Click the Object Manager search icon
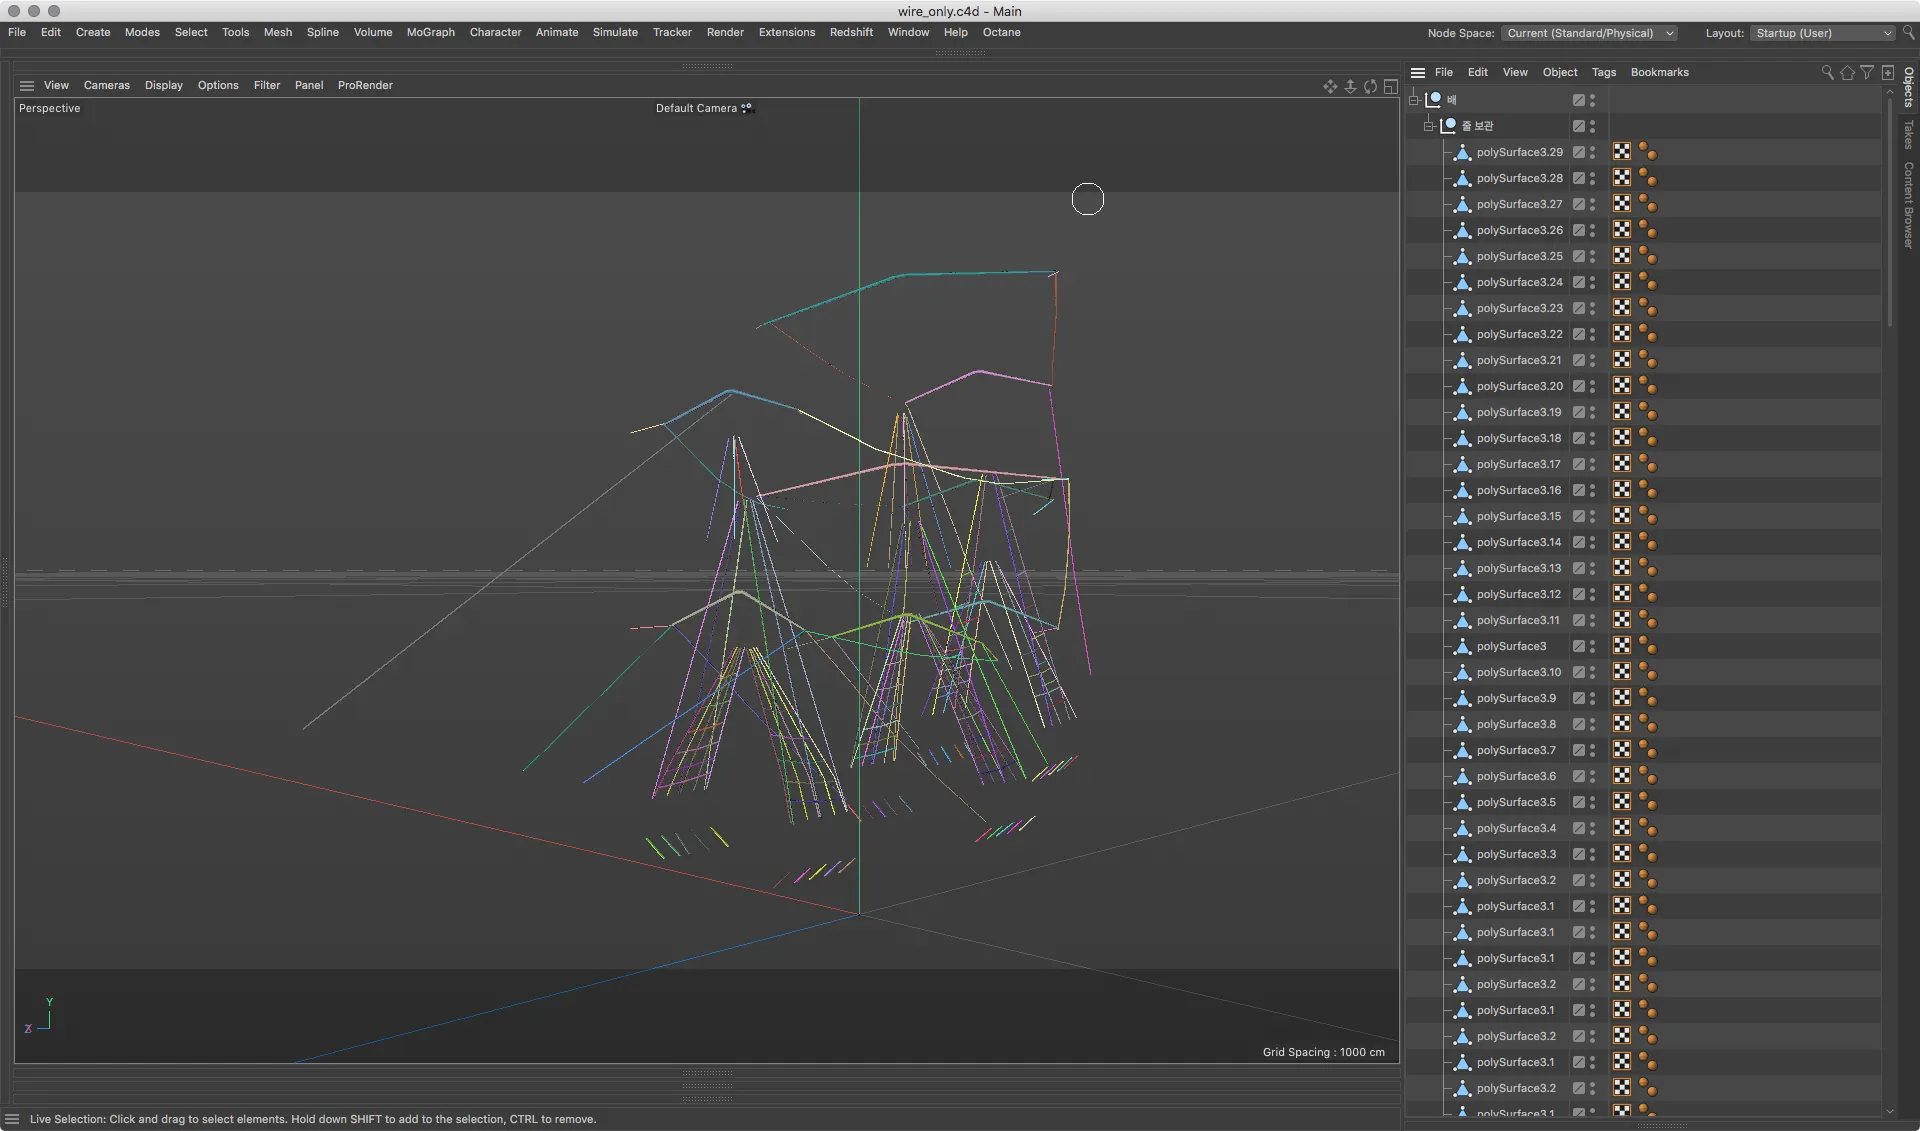1920x1131 pixels. pos(1827,72)
